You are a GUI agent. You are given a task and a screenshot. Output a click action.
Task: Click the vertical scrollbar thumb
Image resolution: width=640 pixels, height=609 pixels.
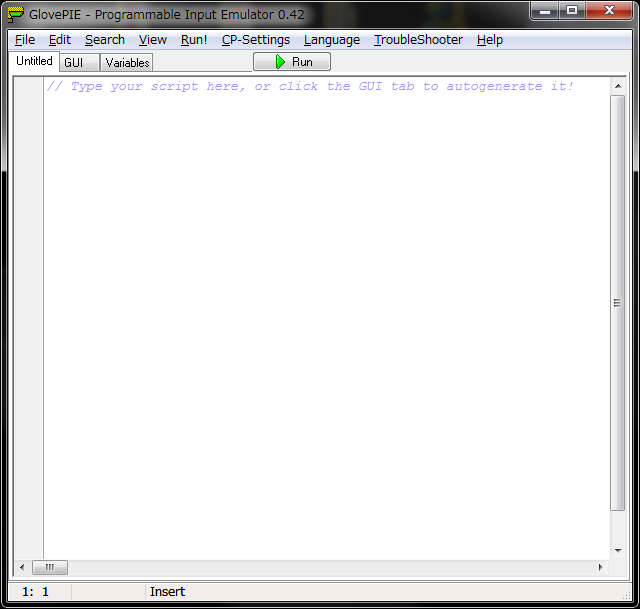pyautogui.click(x=618, y=303)
